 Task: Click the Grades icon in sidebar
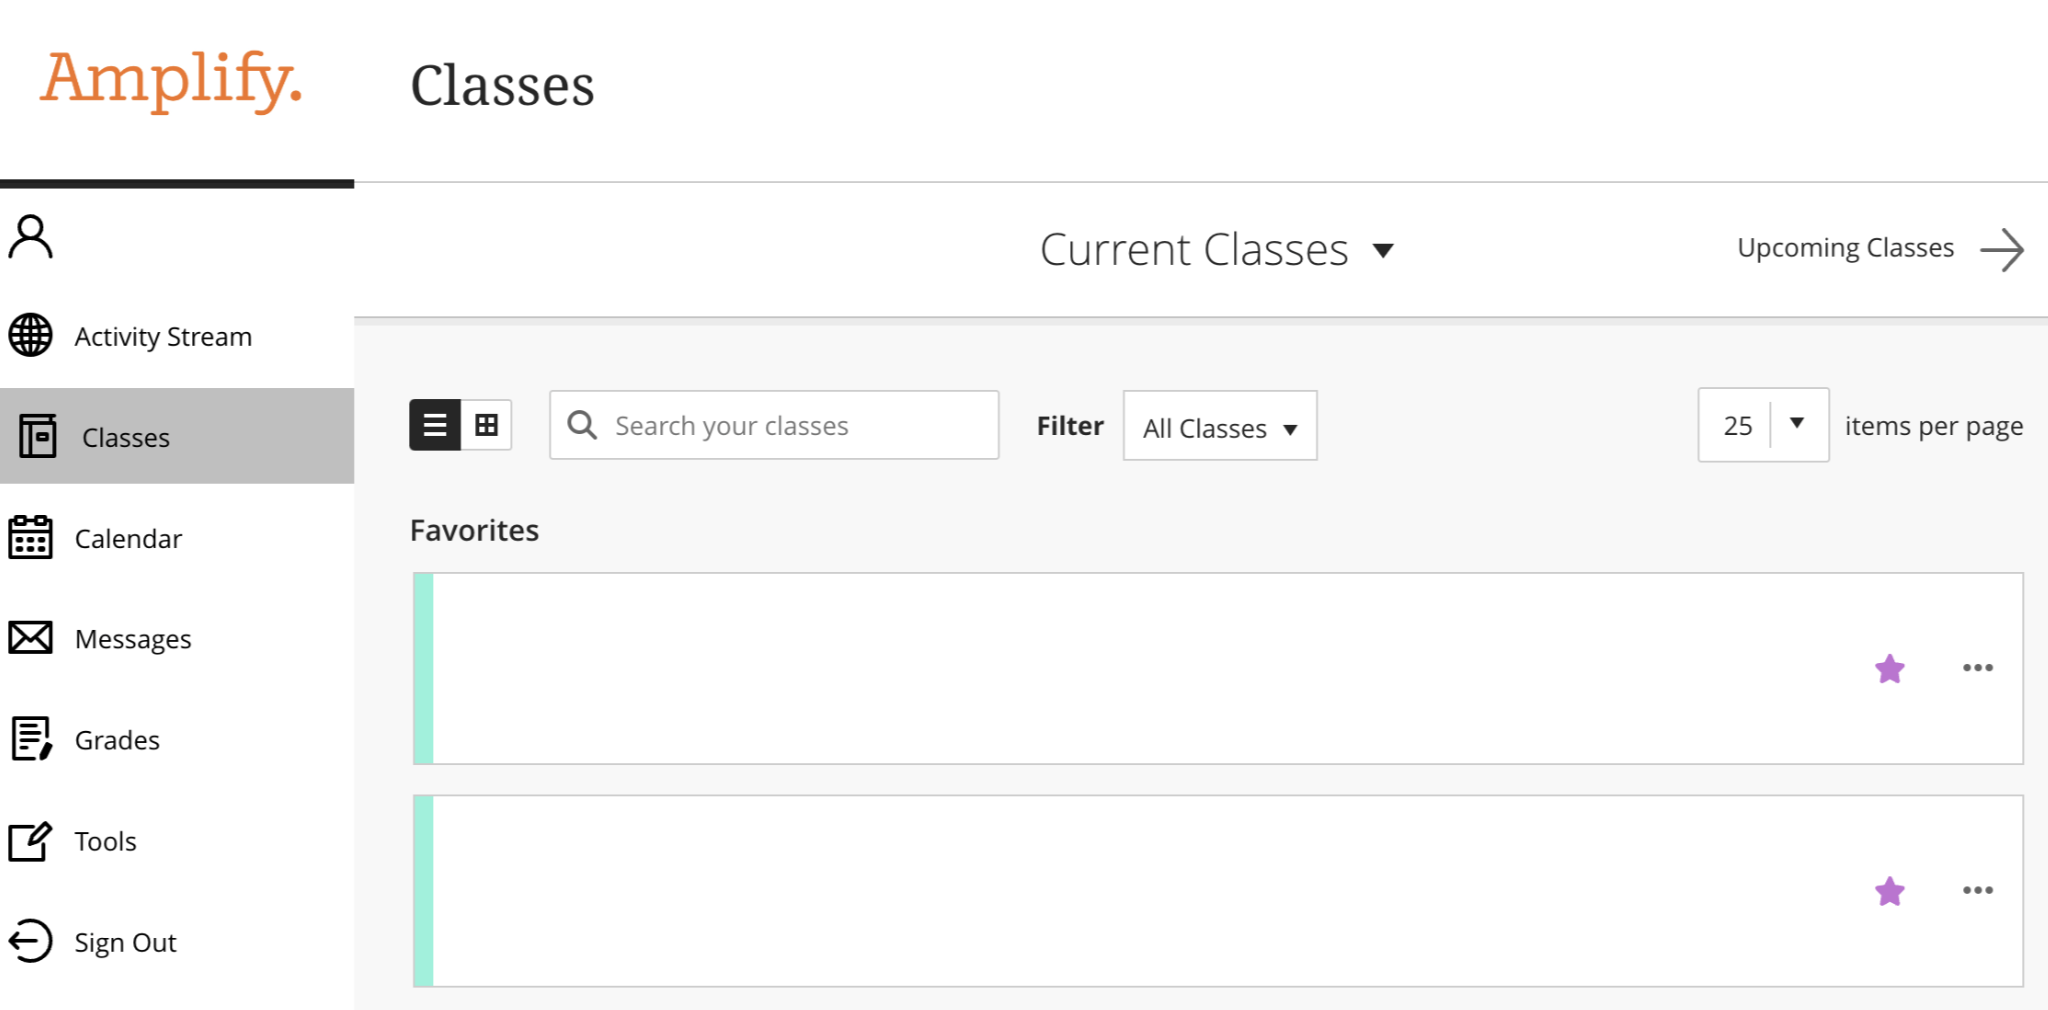tap(31, 739)
